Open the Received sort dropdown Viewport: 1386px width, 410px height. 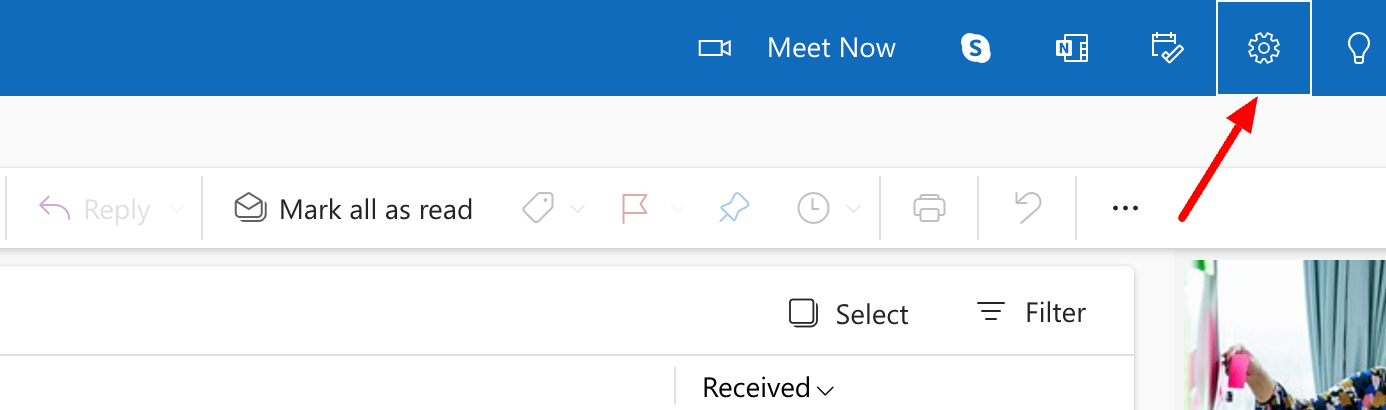[768, 388]
